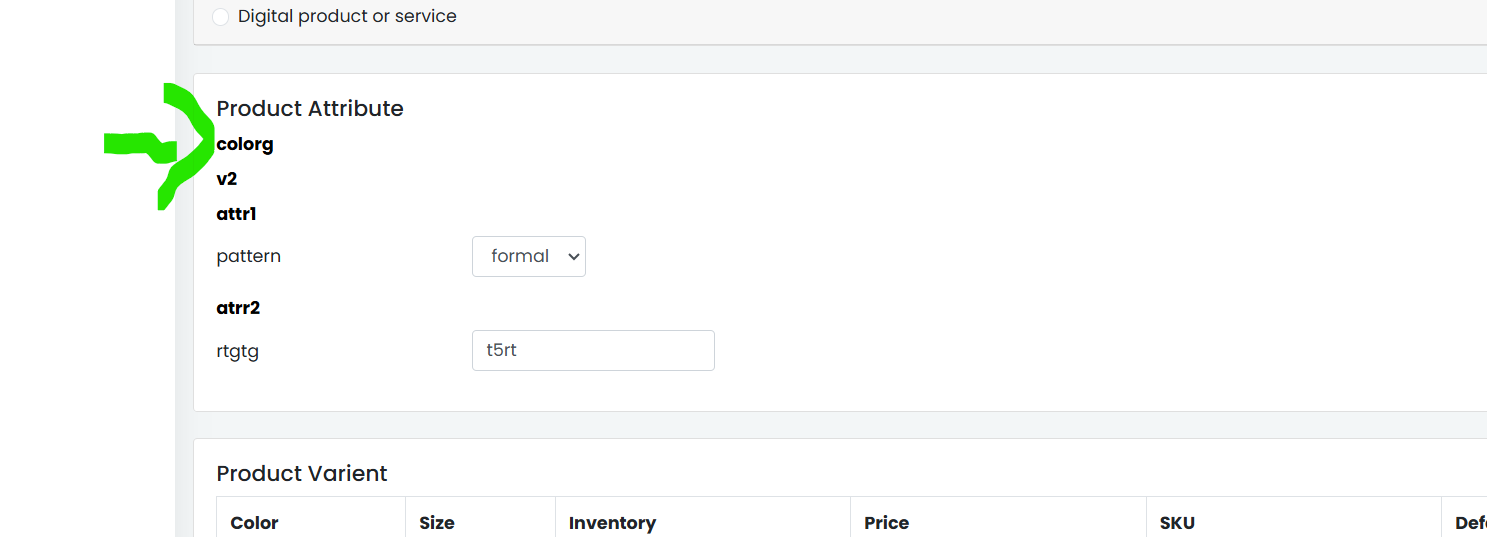Click the Price column header

[887, 522]
